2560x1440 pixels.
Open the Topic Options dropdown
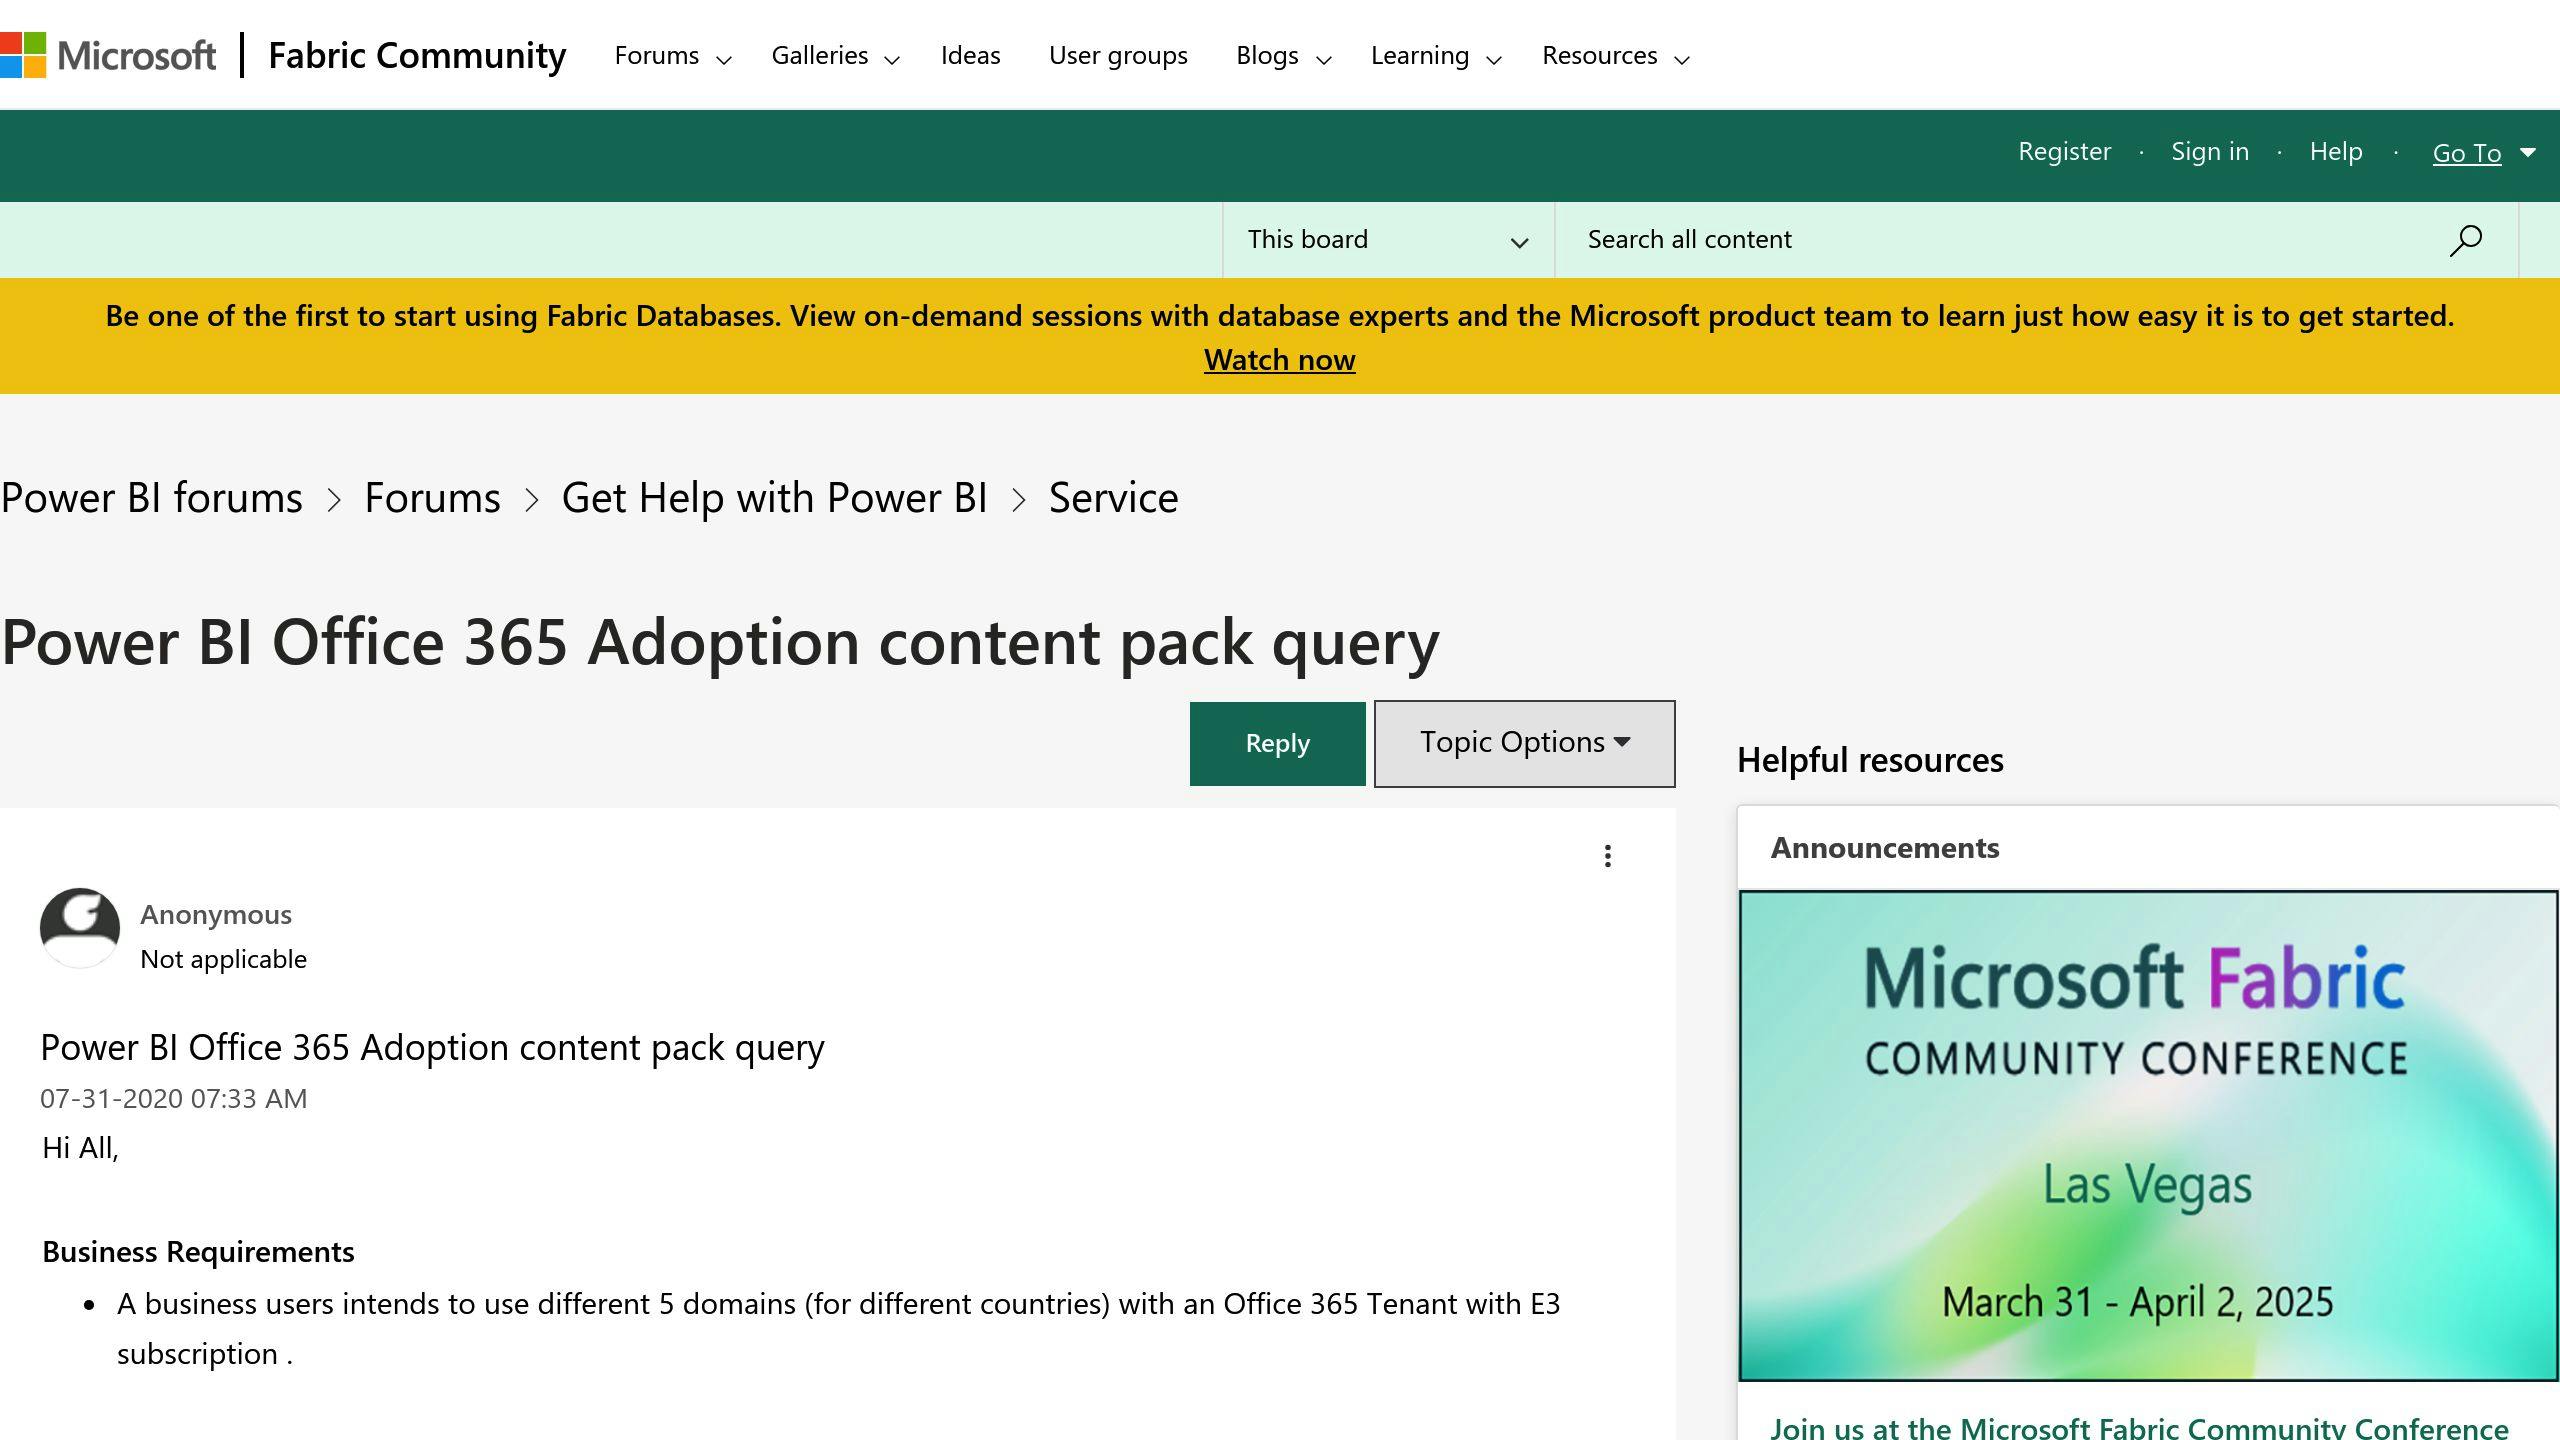[1524, 743]
